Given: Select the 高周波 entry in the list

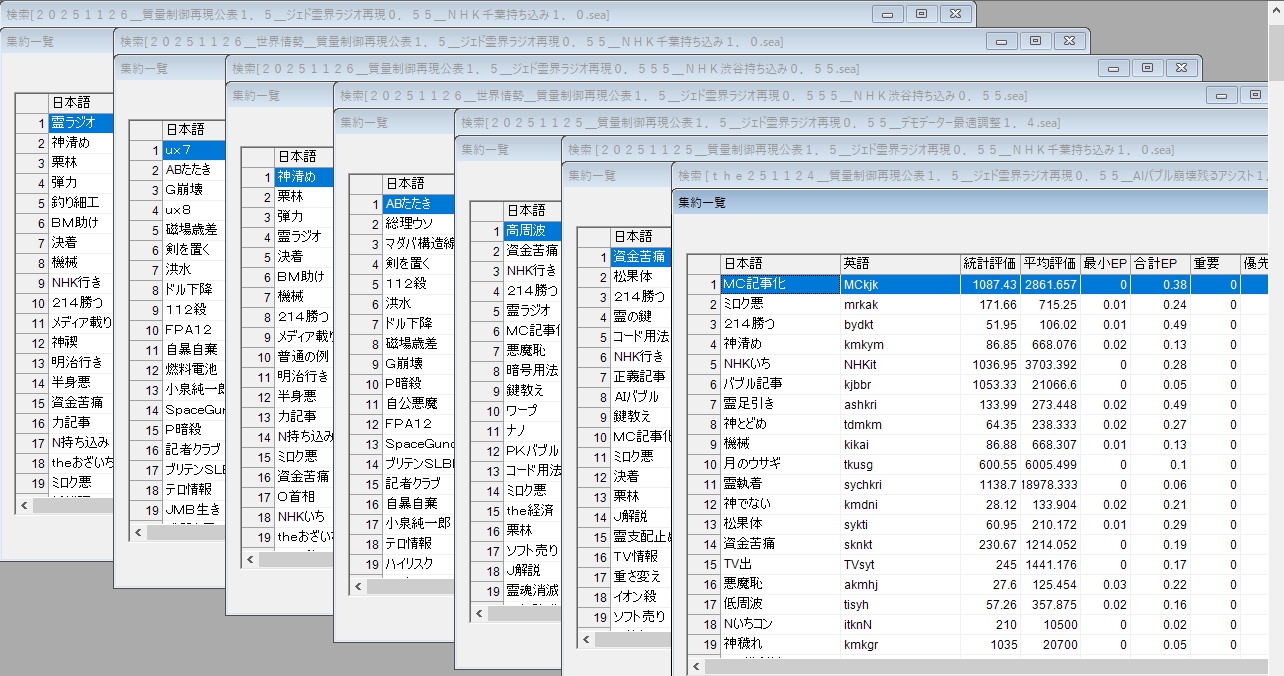Looking at the screenshot, I should point(531,231).
